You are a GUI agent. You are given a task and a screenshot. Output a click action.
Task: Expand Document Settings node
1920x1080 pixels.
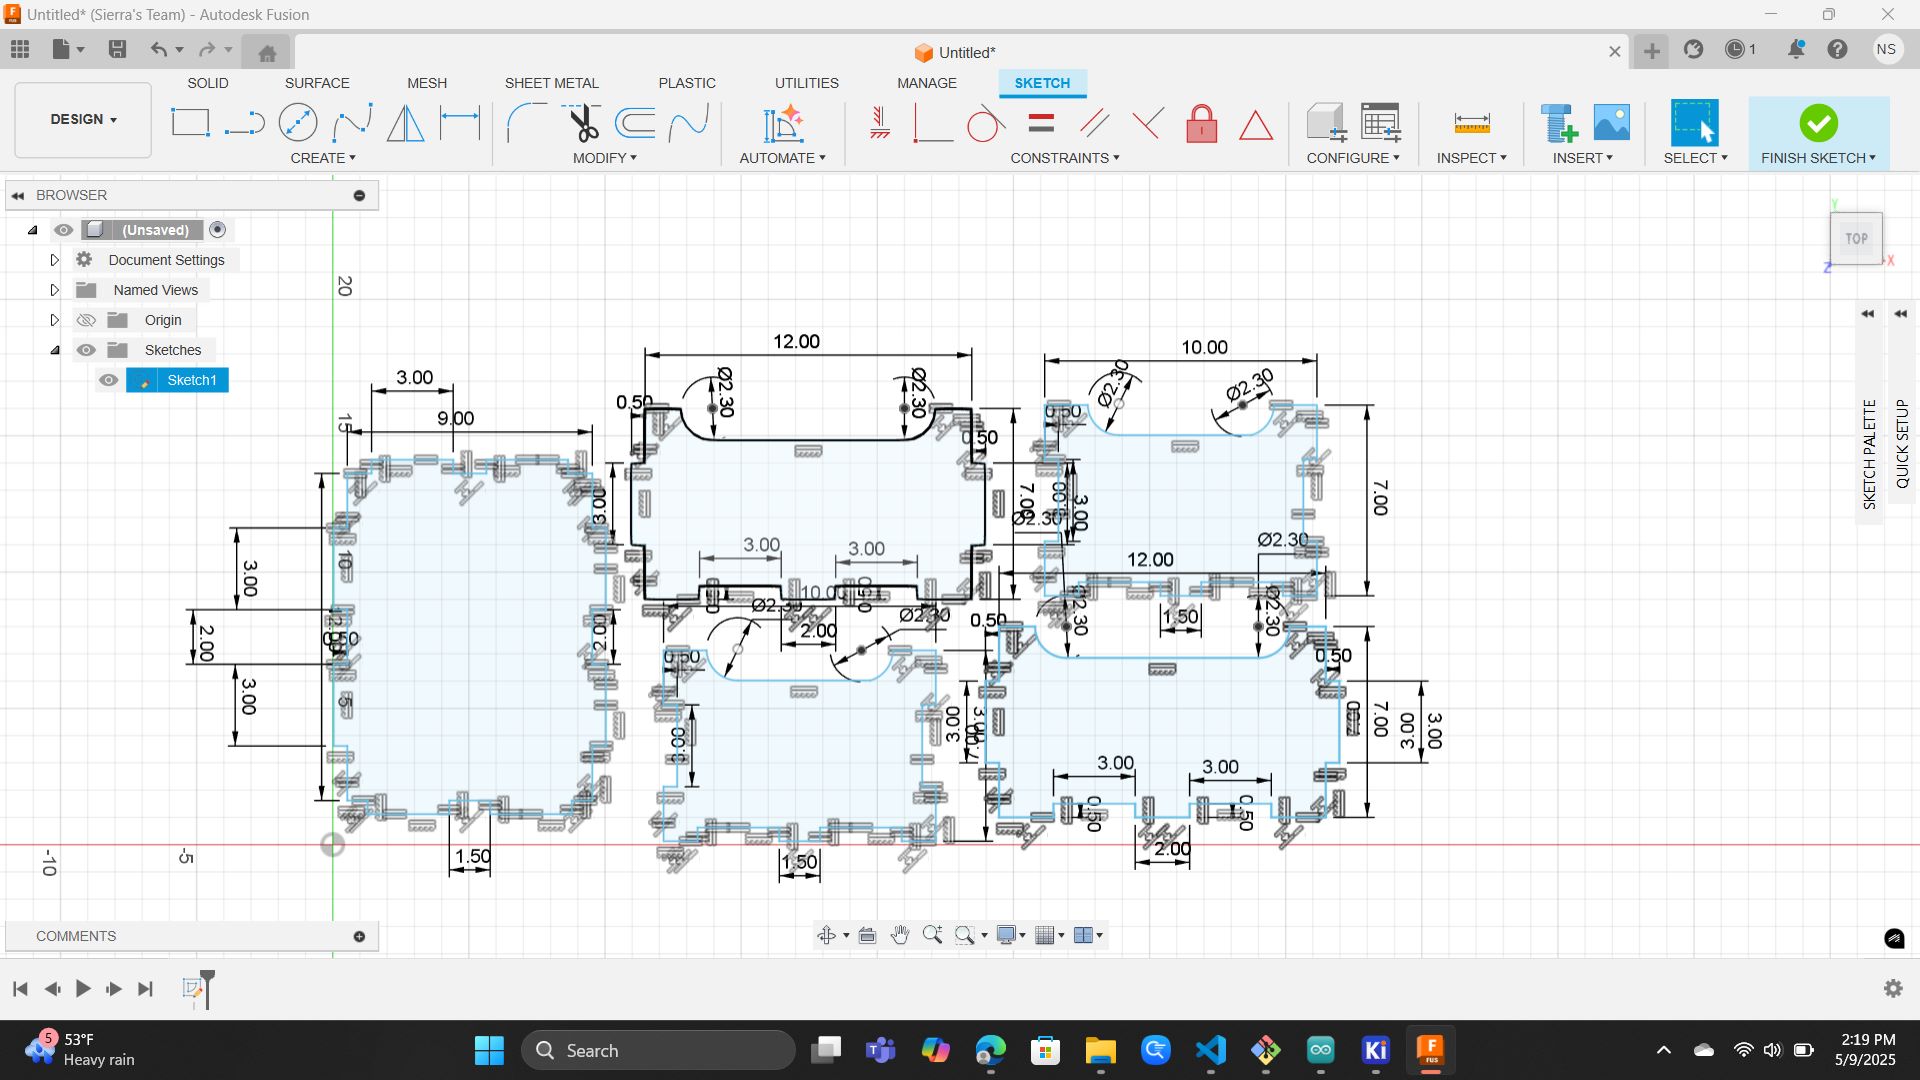coord(55,260)
